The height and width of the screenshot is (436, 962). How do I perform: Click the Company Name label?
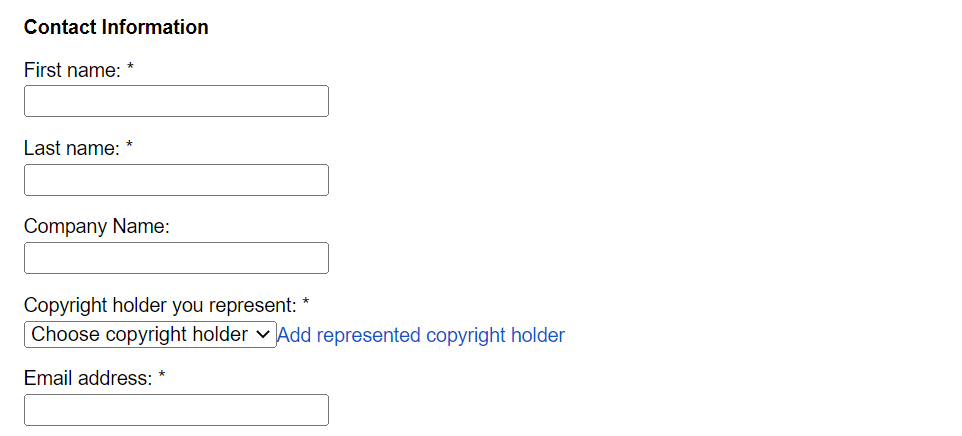click(x=97, y=226)
